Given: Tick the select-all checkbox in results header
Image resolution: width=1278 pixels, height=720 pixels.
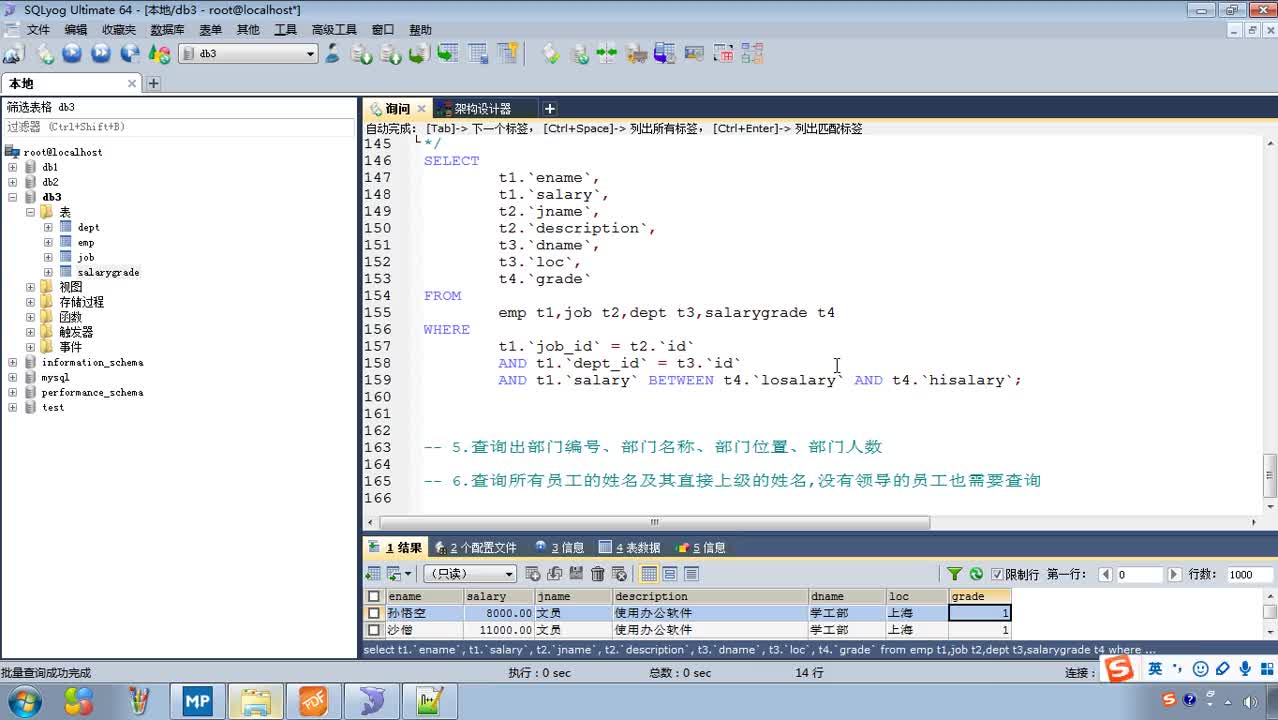Looking at the screenshot, I should (374, 597).
